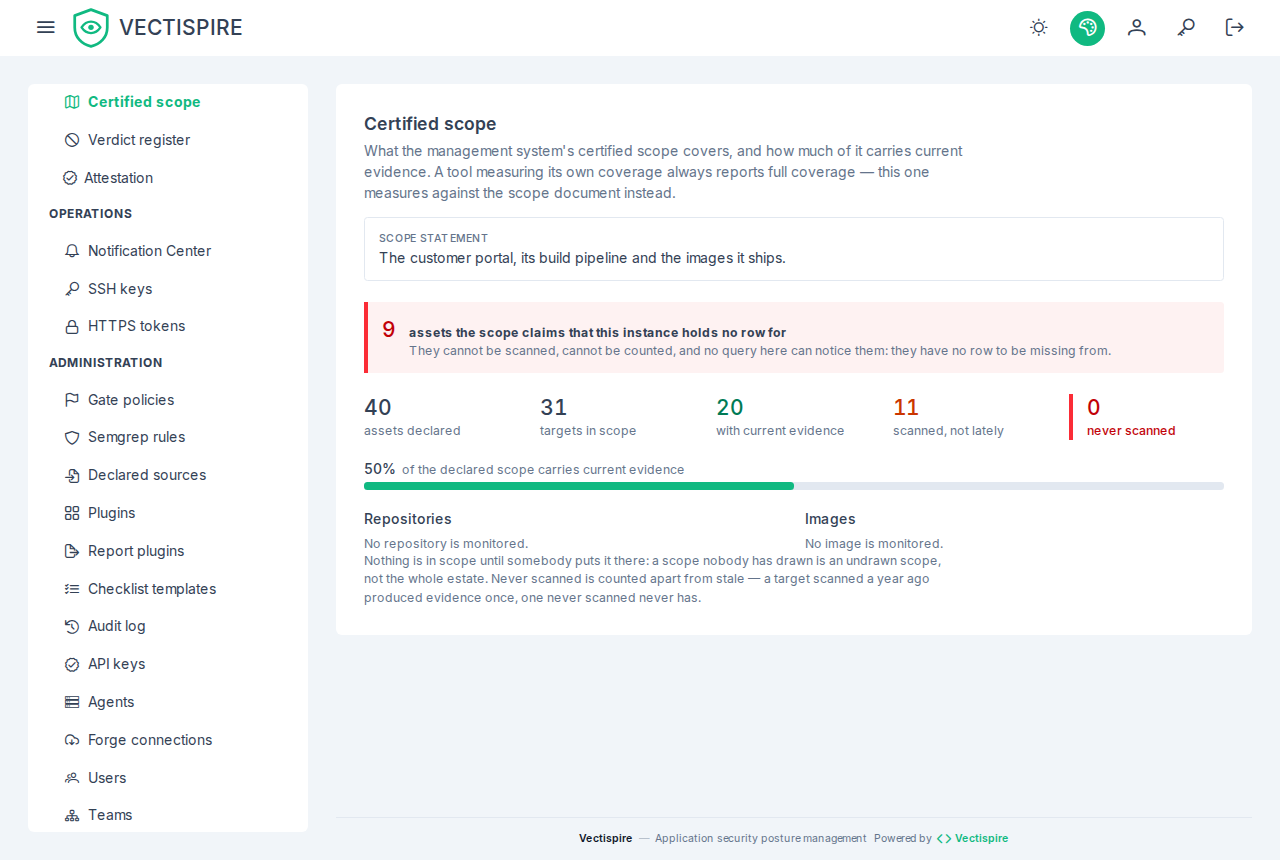This screenshot has width=1280, height=860.
Task: Click the '11 scanned, not lately' stat
Action: click(948, 417)
